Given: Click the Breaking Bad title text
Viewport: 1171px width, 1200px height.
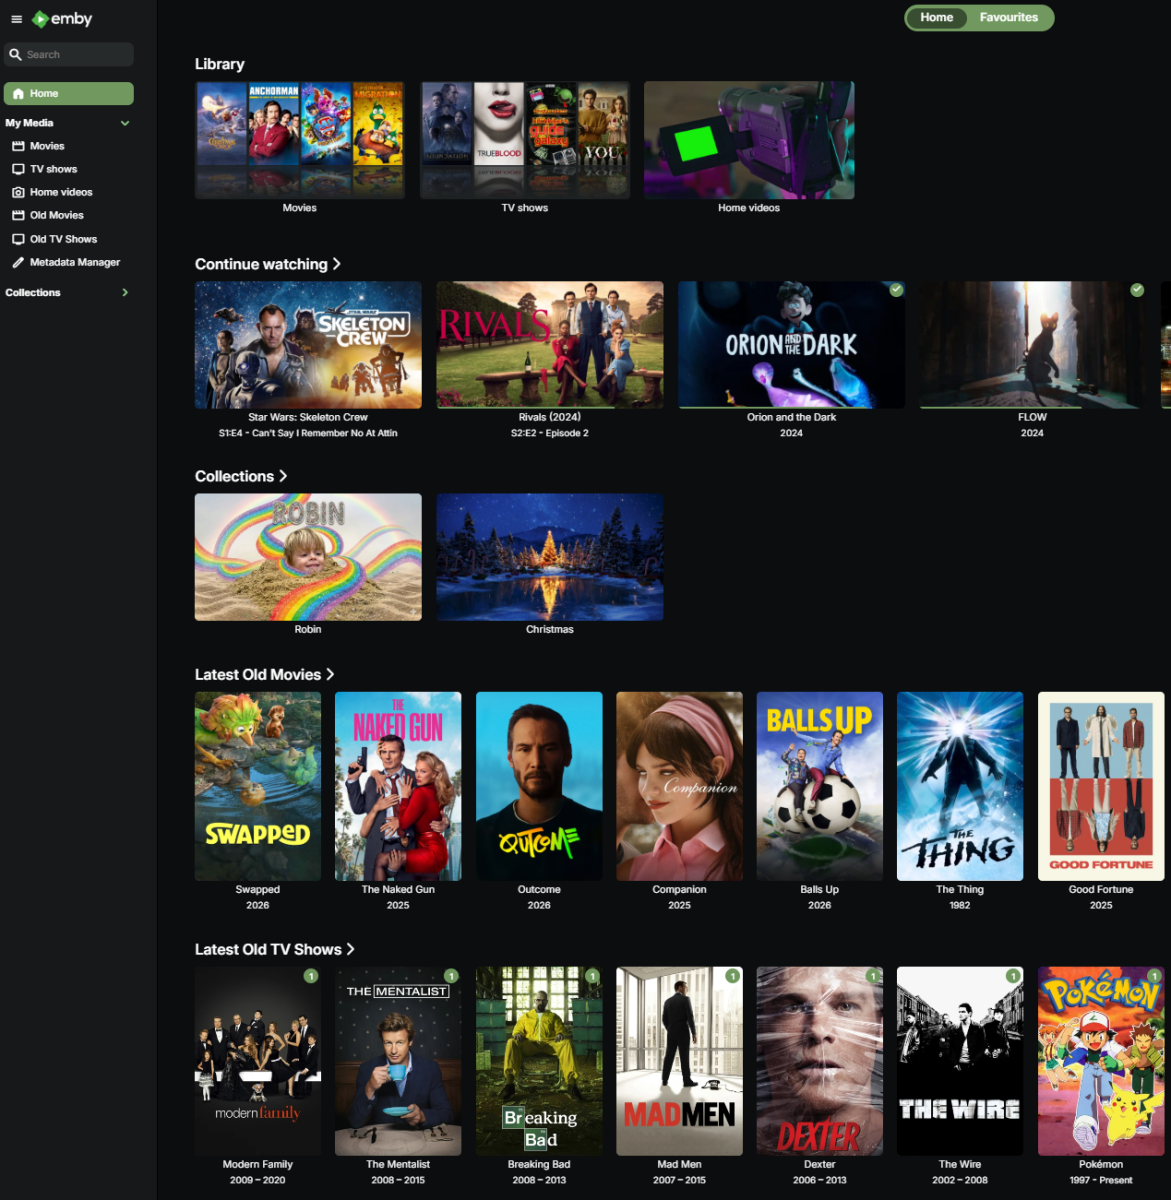Looking at the screenshot, I should point(539,1164).
